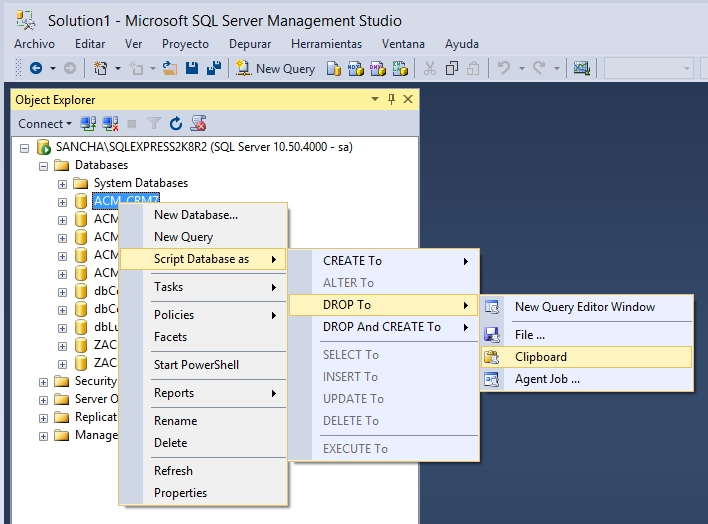
Task: Expand the System Databases folder
Action: coord(62,184)
